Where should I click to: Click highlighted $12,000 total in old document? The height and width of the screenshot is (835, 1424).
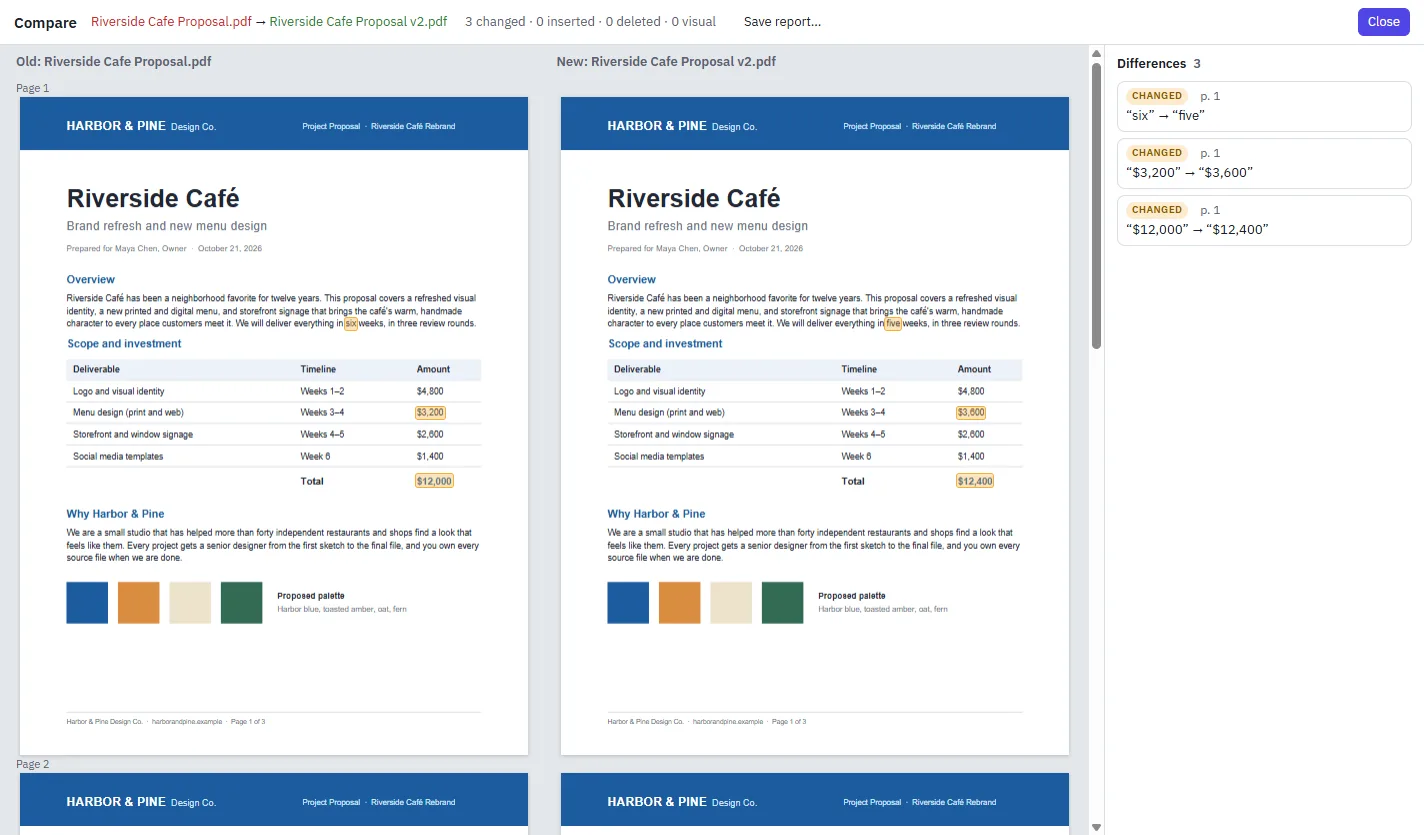(x=434, y=481)
